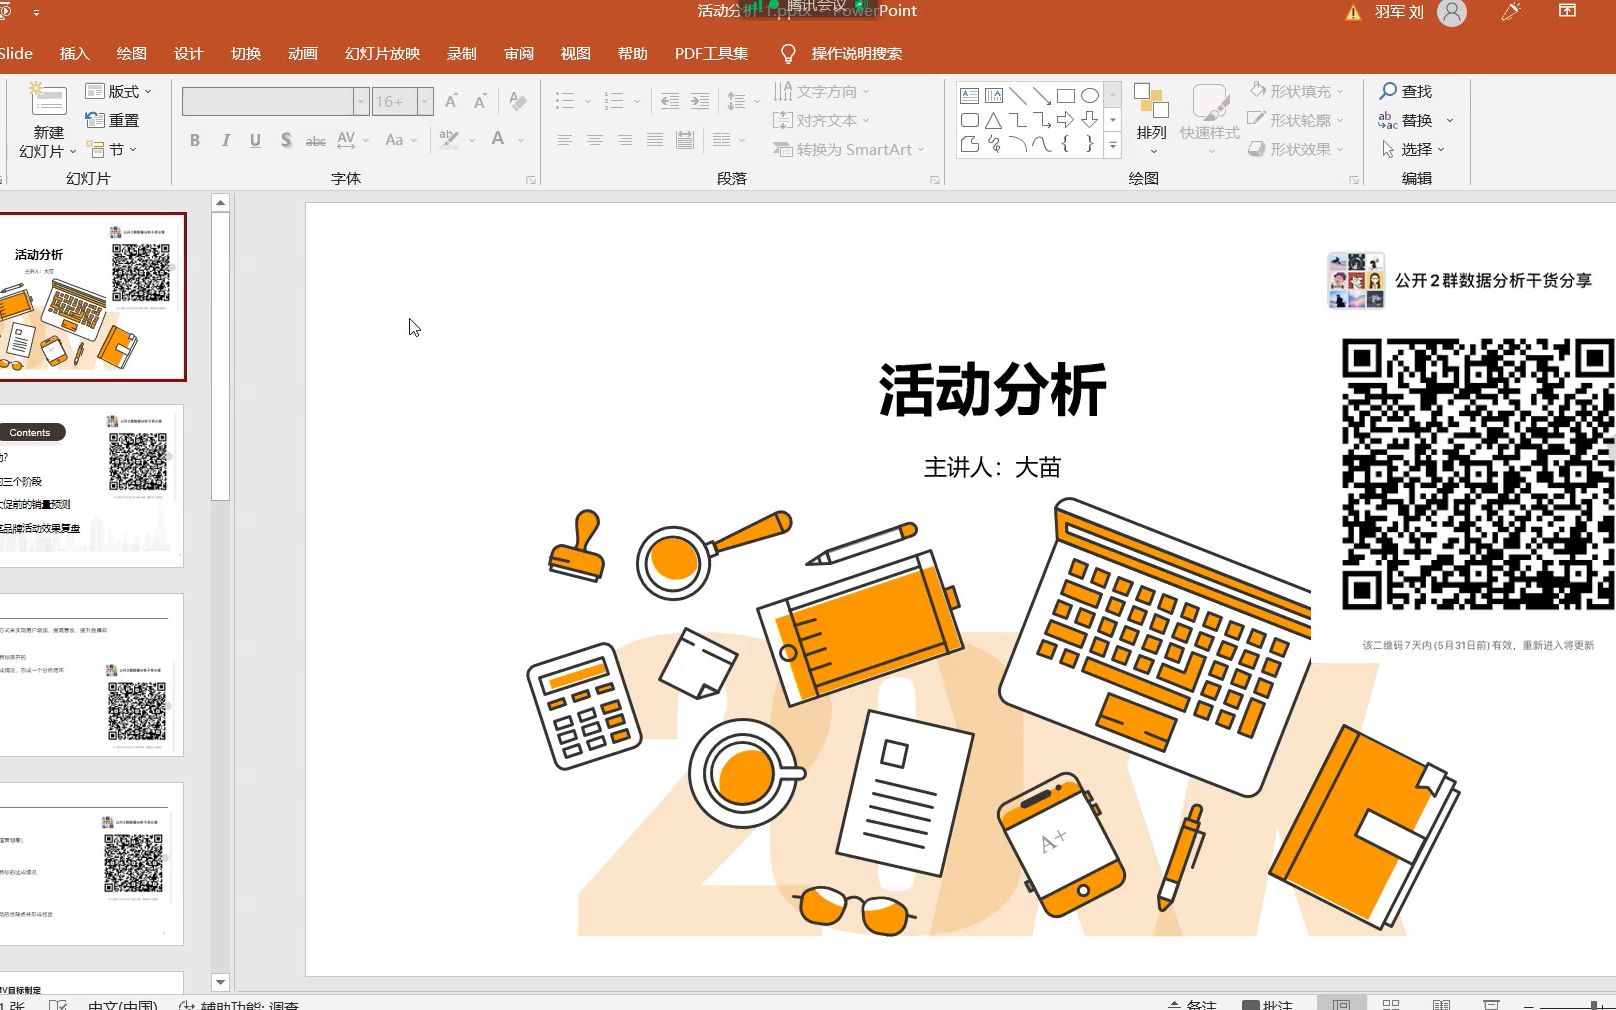This screenshot has width=1616, height=1010.
Task: Open font group dialog launcher
Action: tap(531, 180)
